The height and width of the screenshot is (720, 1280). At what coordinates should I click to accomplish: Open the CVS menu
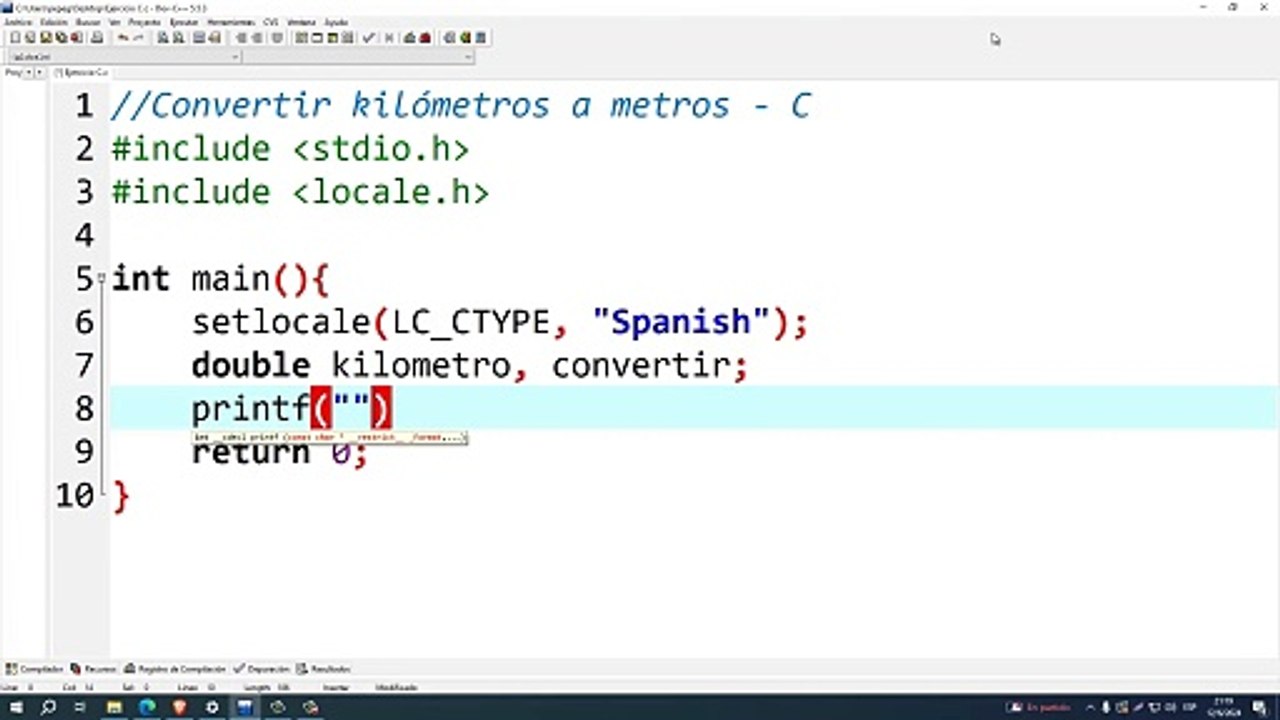(x=271, y=22)
